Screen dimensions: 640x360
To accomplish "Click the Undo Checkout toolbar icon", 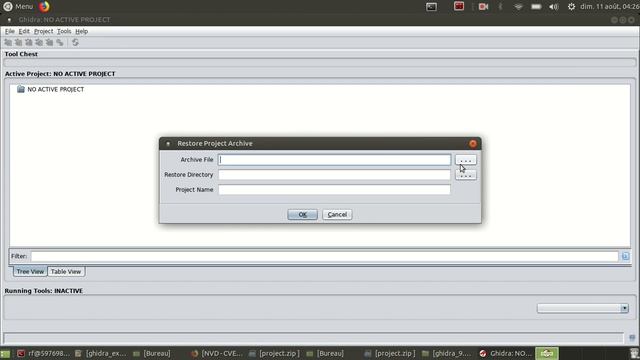I will coord(49,42).
